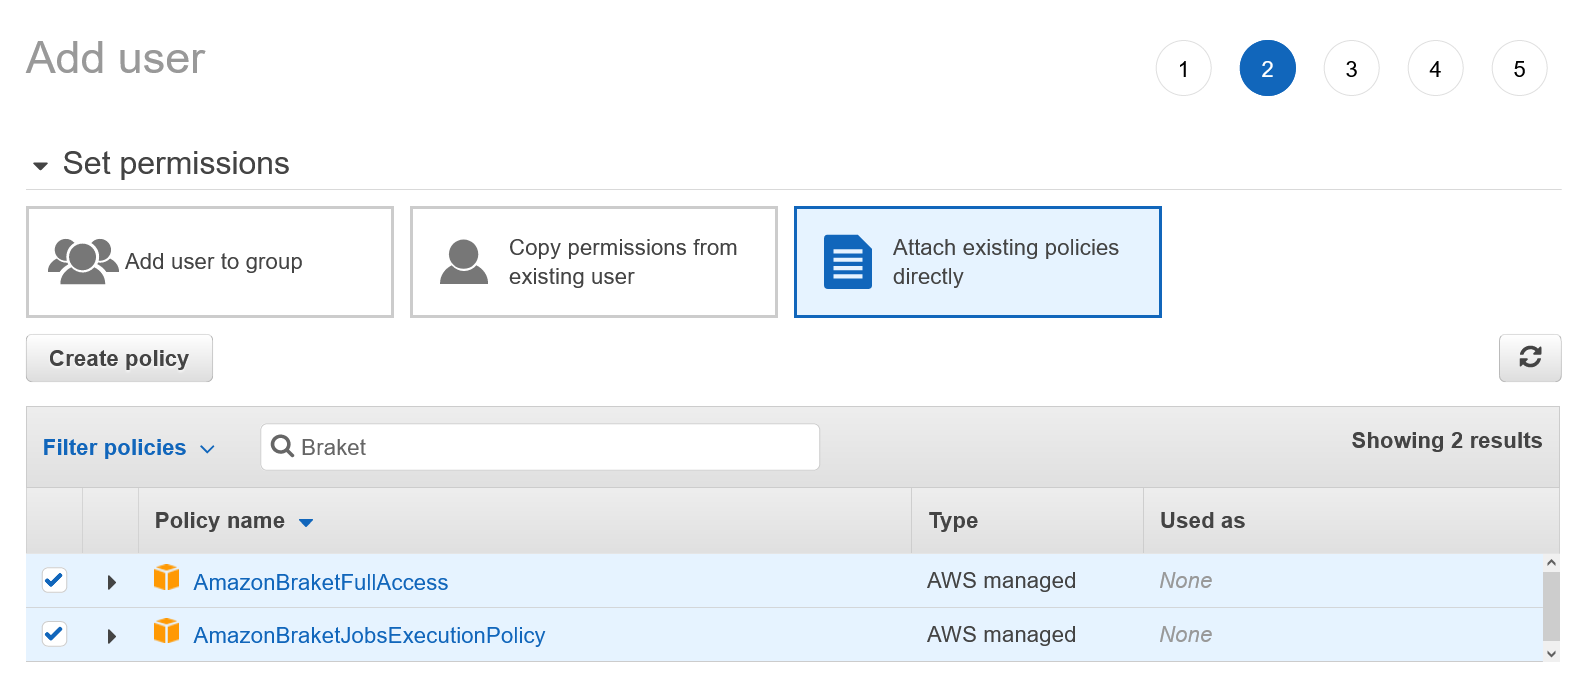The image size is (1591, 695).
Task: Click the magnifier icon in search field
Action: pos(283,446)
